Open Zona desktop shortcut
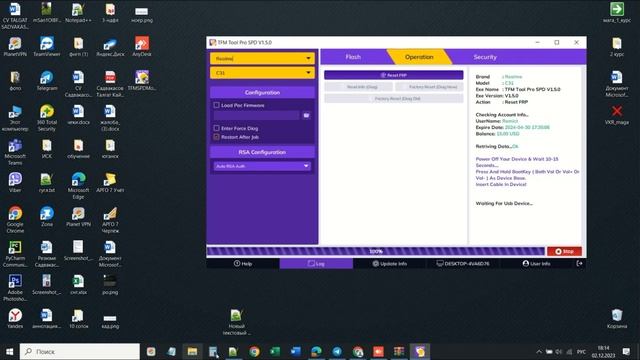 pos(47,216)
